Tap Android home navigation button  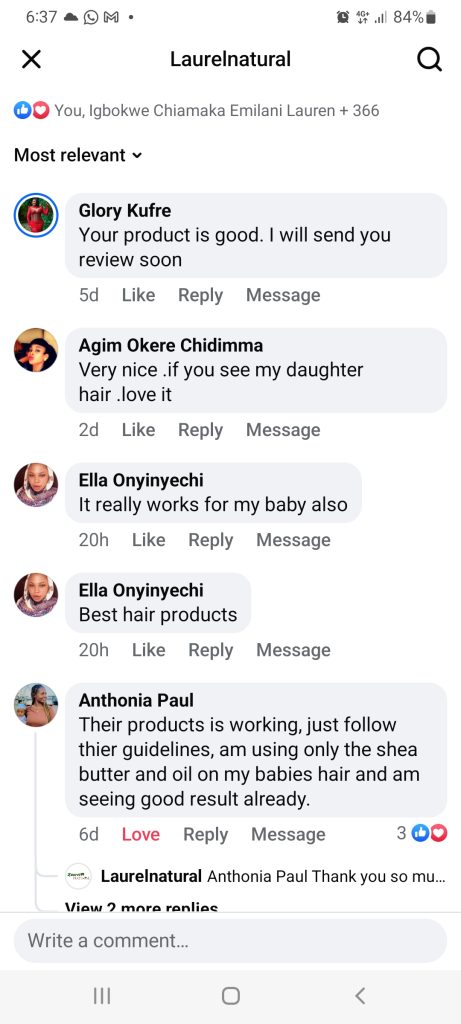(230, 995)
